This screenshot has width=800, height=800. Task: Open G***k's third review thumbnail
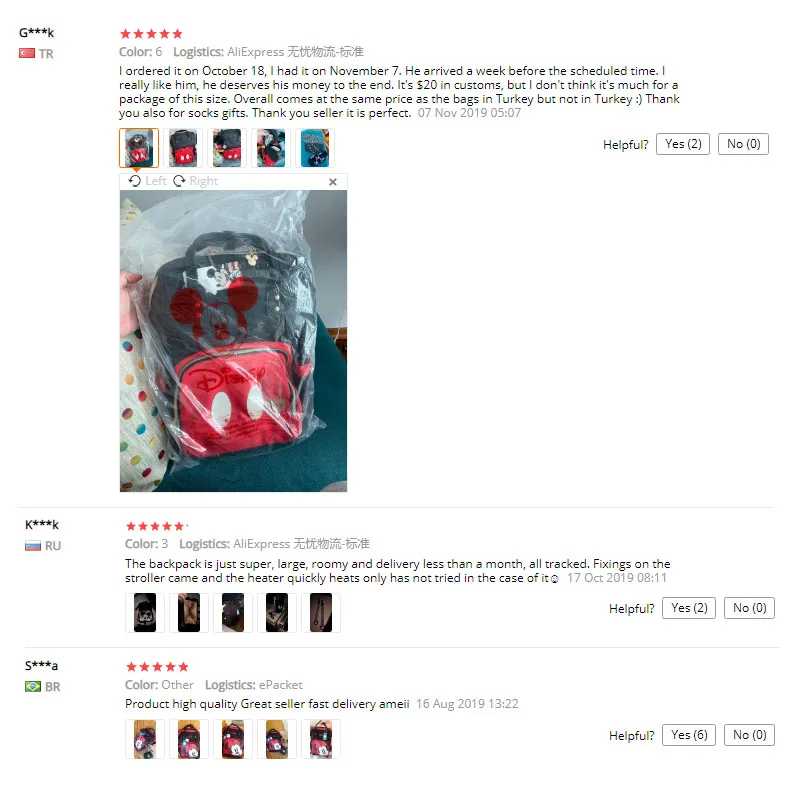[x=227, y=148]
